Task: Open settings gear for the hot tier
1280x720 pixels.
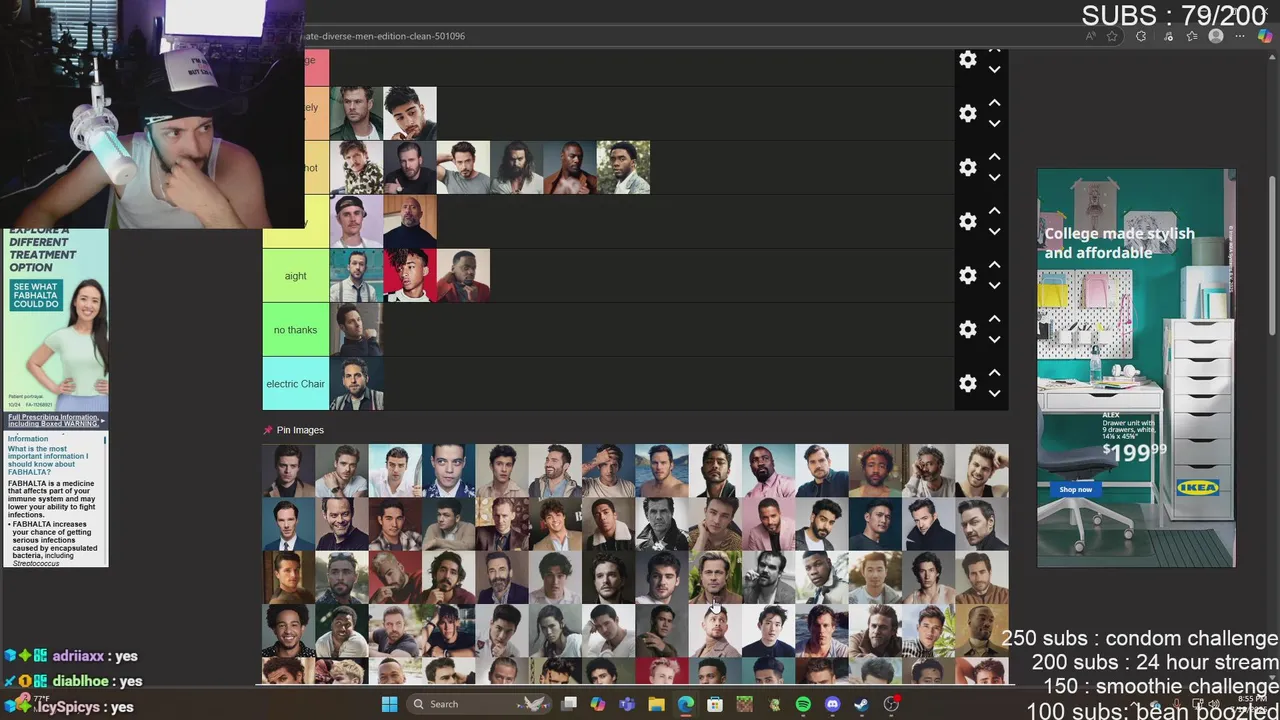Action: [x=967, y=167]
